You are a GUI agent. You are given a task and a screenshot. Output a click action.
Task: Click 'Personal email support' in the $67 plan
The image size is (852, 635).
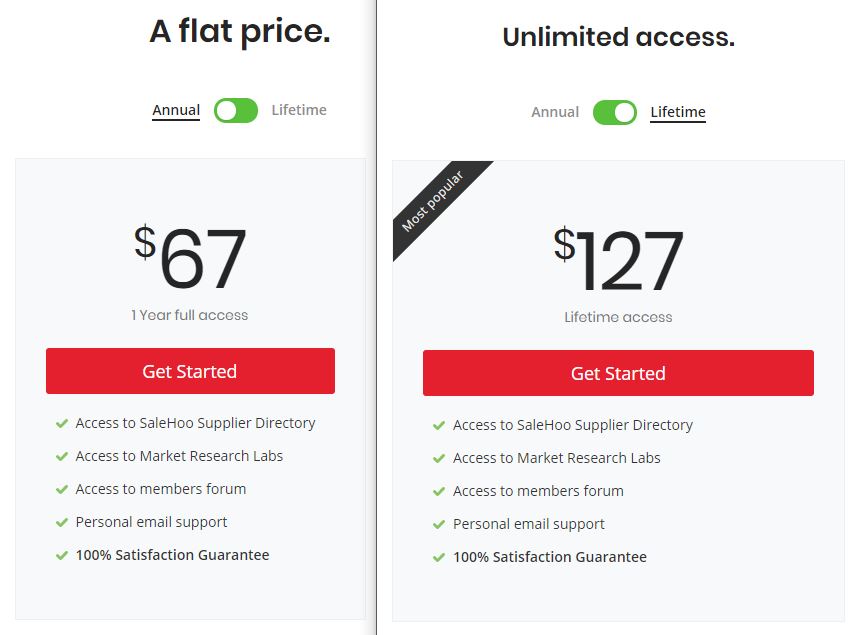pos(151,522)
